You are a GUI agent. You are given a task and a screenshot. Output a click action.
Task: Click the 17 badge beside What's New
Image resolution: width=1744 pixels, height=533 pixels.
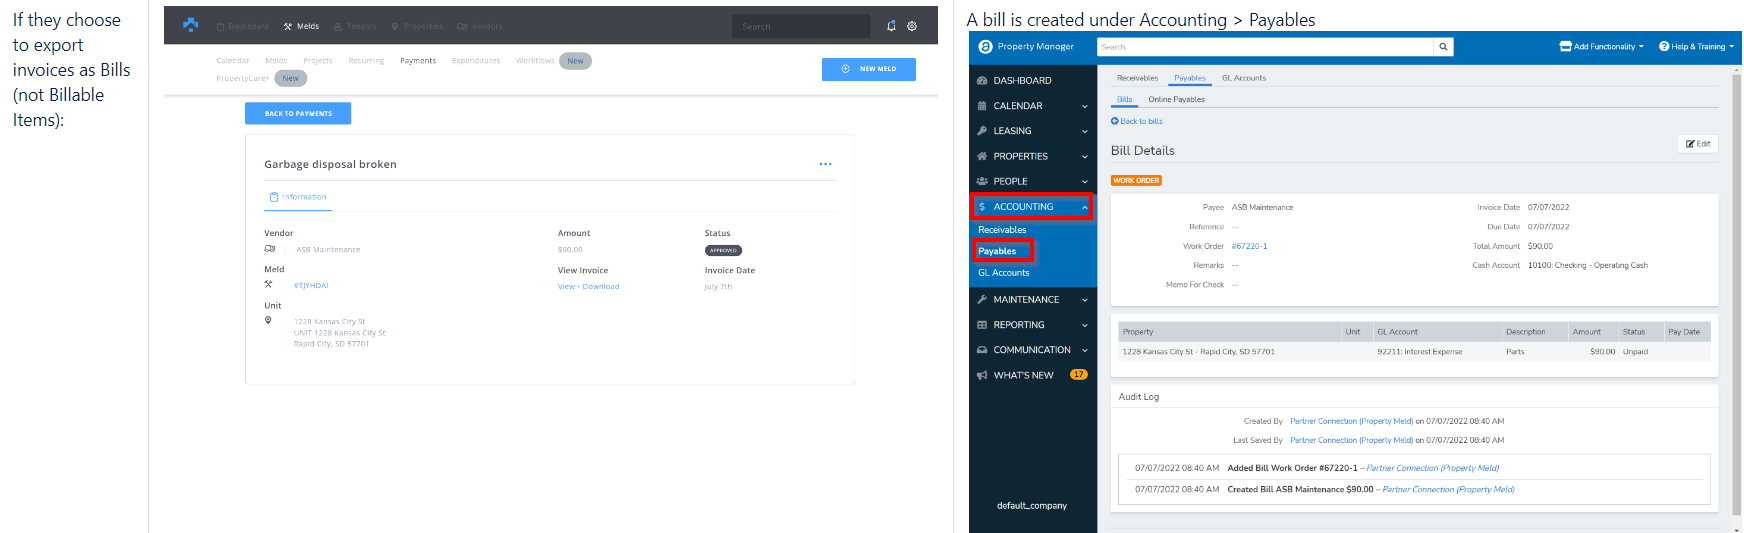point(1079,375)
